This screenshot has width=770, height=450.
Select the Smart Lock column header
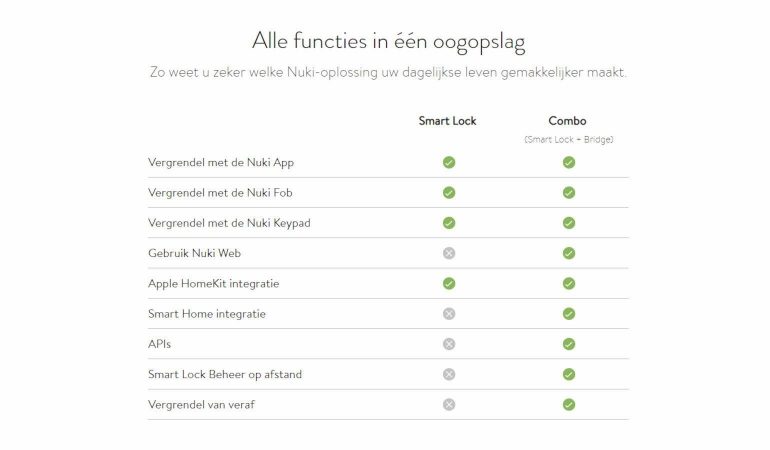coord(447,121)
